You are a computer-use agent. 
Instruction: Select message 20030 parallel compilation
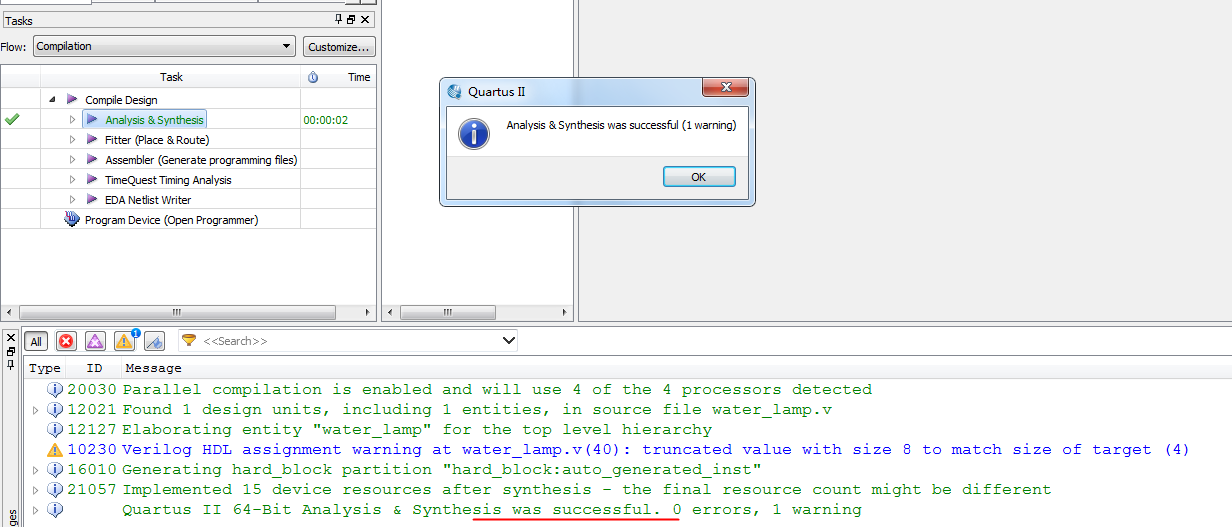pyautogui.click(x=497, y=390)
